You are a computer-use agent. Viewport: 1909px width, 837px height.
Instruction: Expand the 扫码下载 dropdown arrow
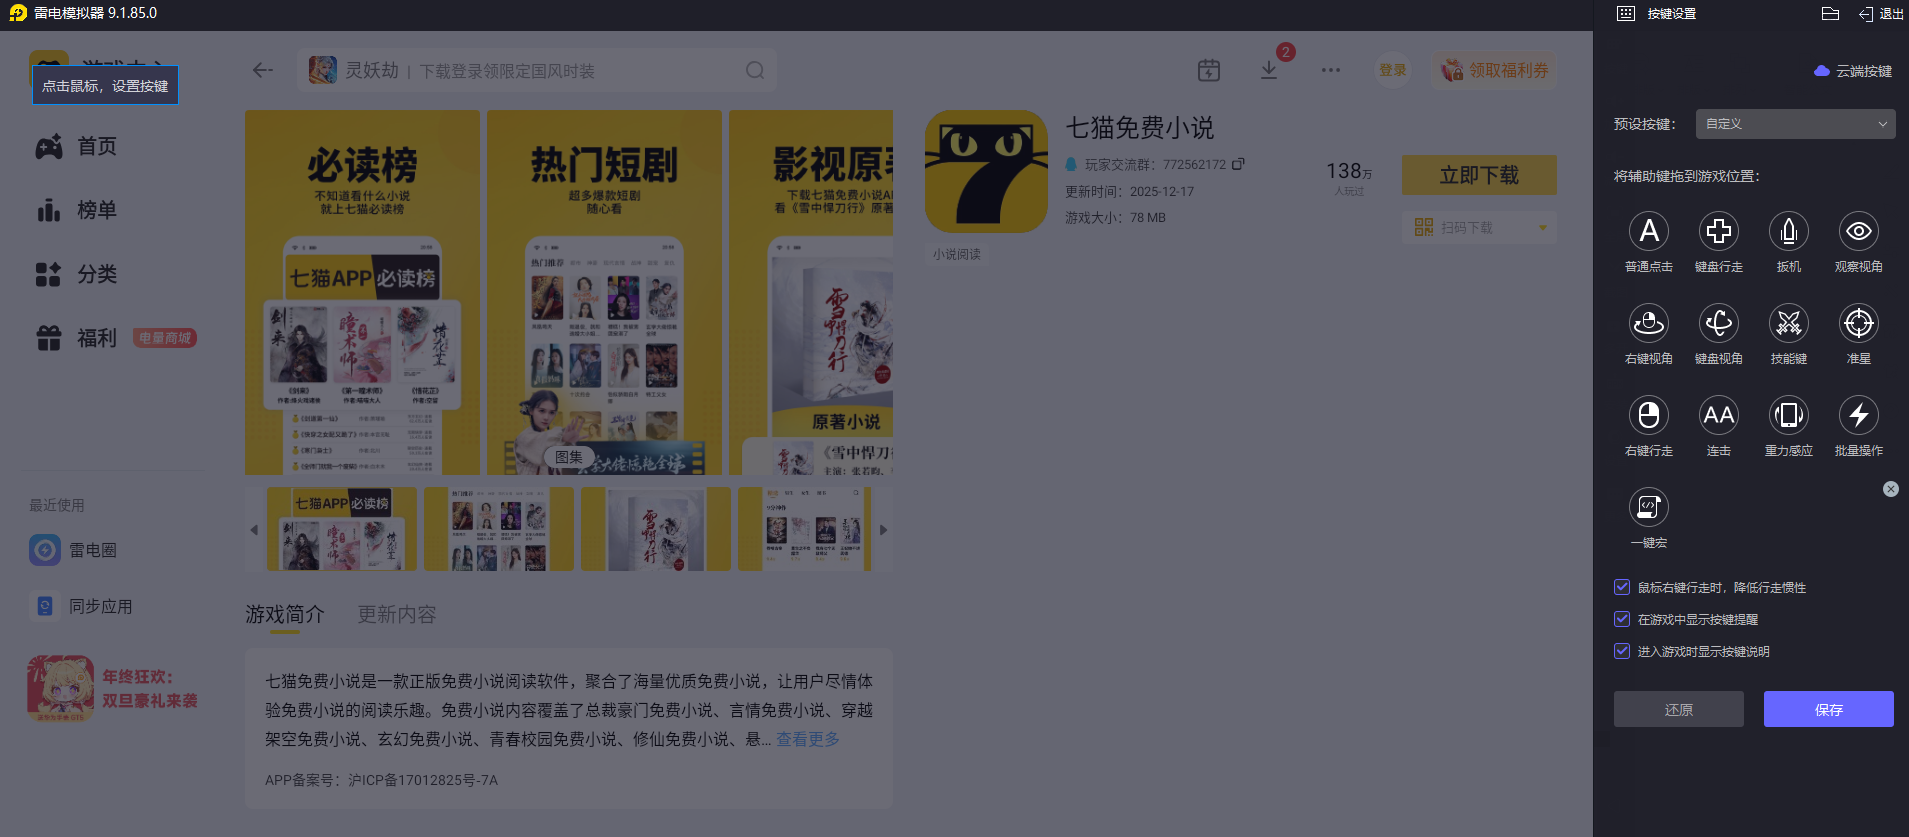pos(1543,228)
